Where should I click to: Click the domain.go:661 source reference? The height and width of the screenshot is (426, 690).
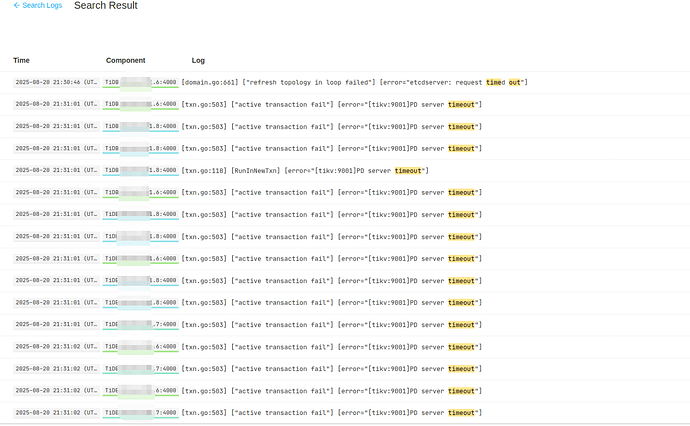210,82
